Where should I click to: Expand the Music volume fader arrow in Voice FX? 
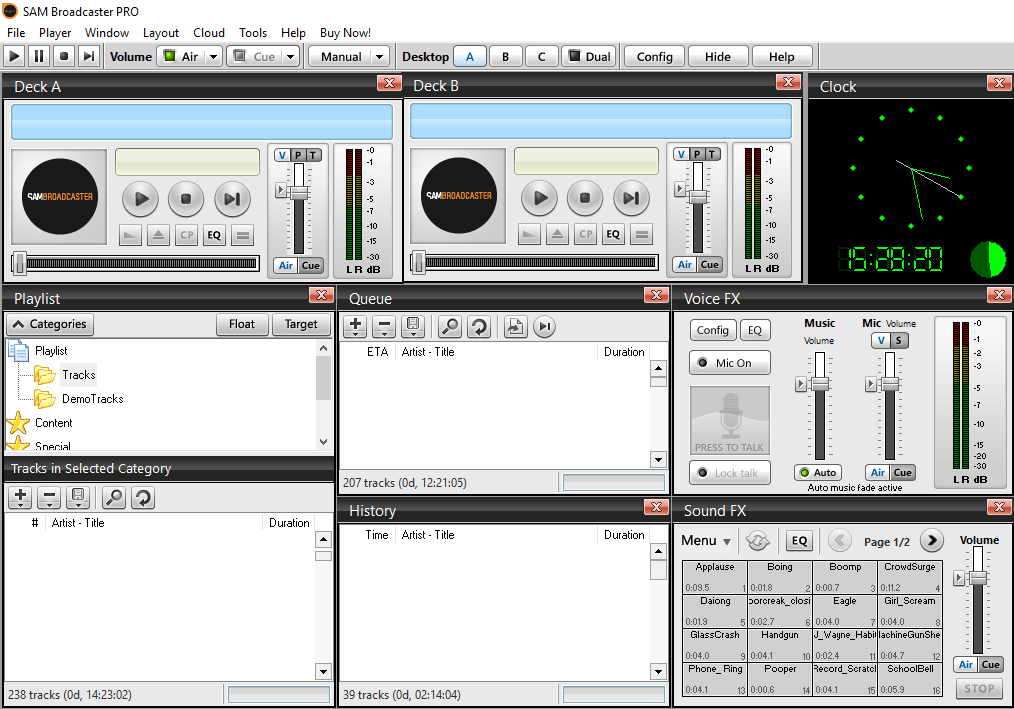(801, 384)
